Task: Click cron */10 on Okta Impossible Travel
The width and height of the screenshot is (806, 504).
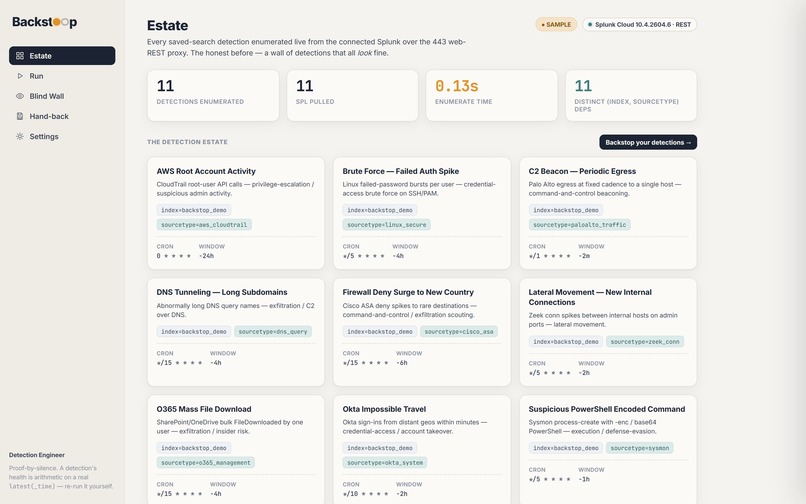Action: [x=365, y=494]
